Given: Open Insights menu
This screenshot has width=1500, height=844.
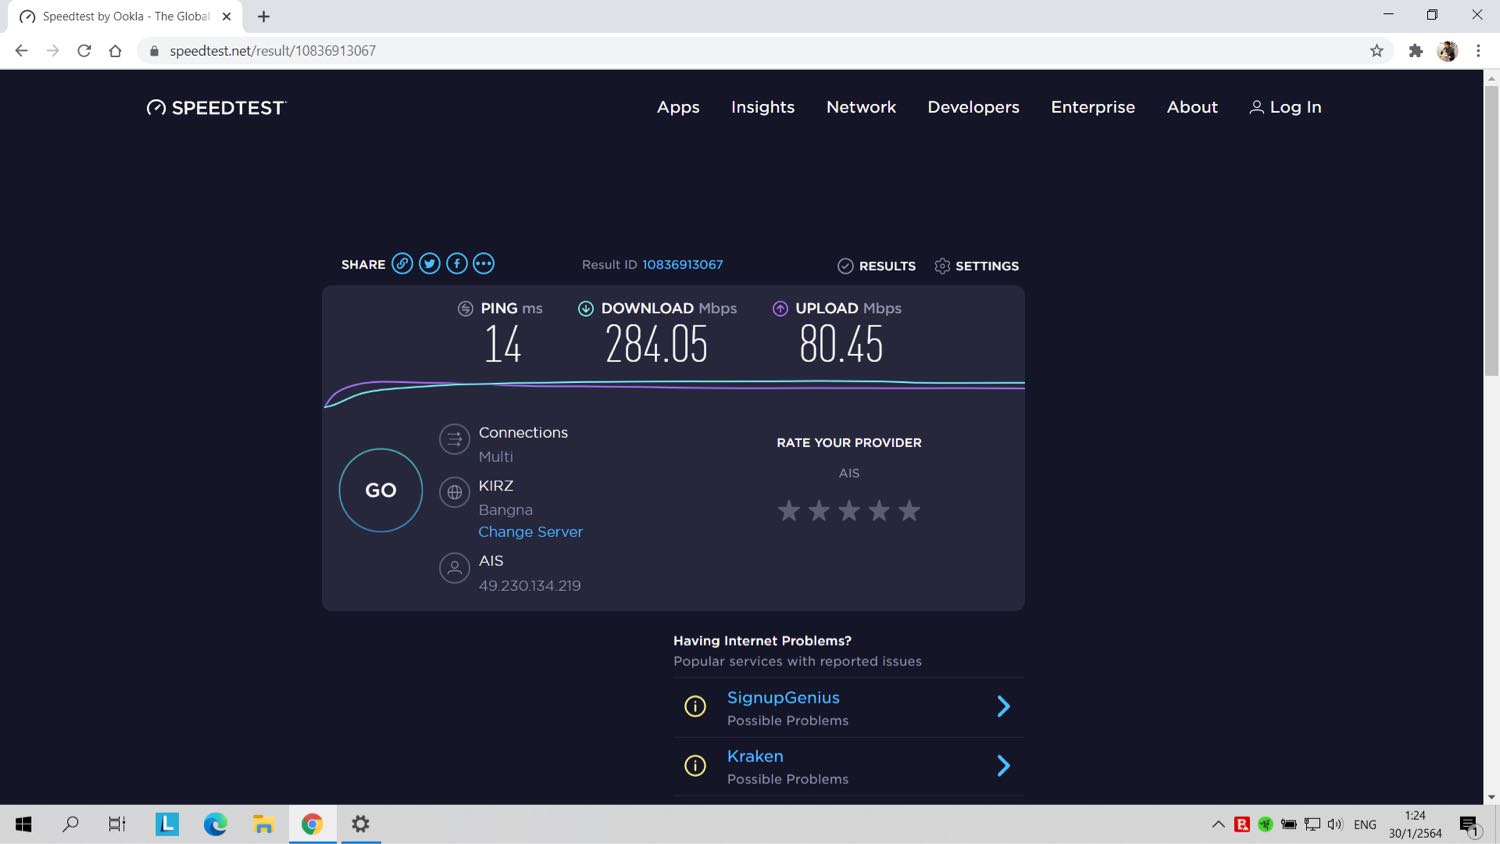Looking at the screenshot, I should 763,107.
